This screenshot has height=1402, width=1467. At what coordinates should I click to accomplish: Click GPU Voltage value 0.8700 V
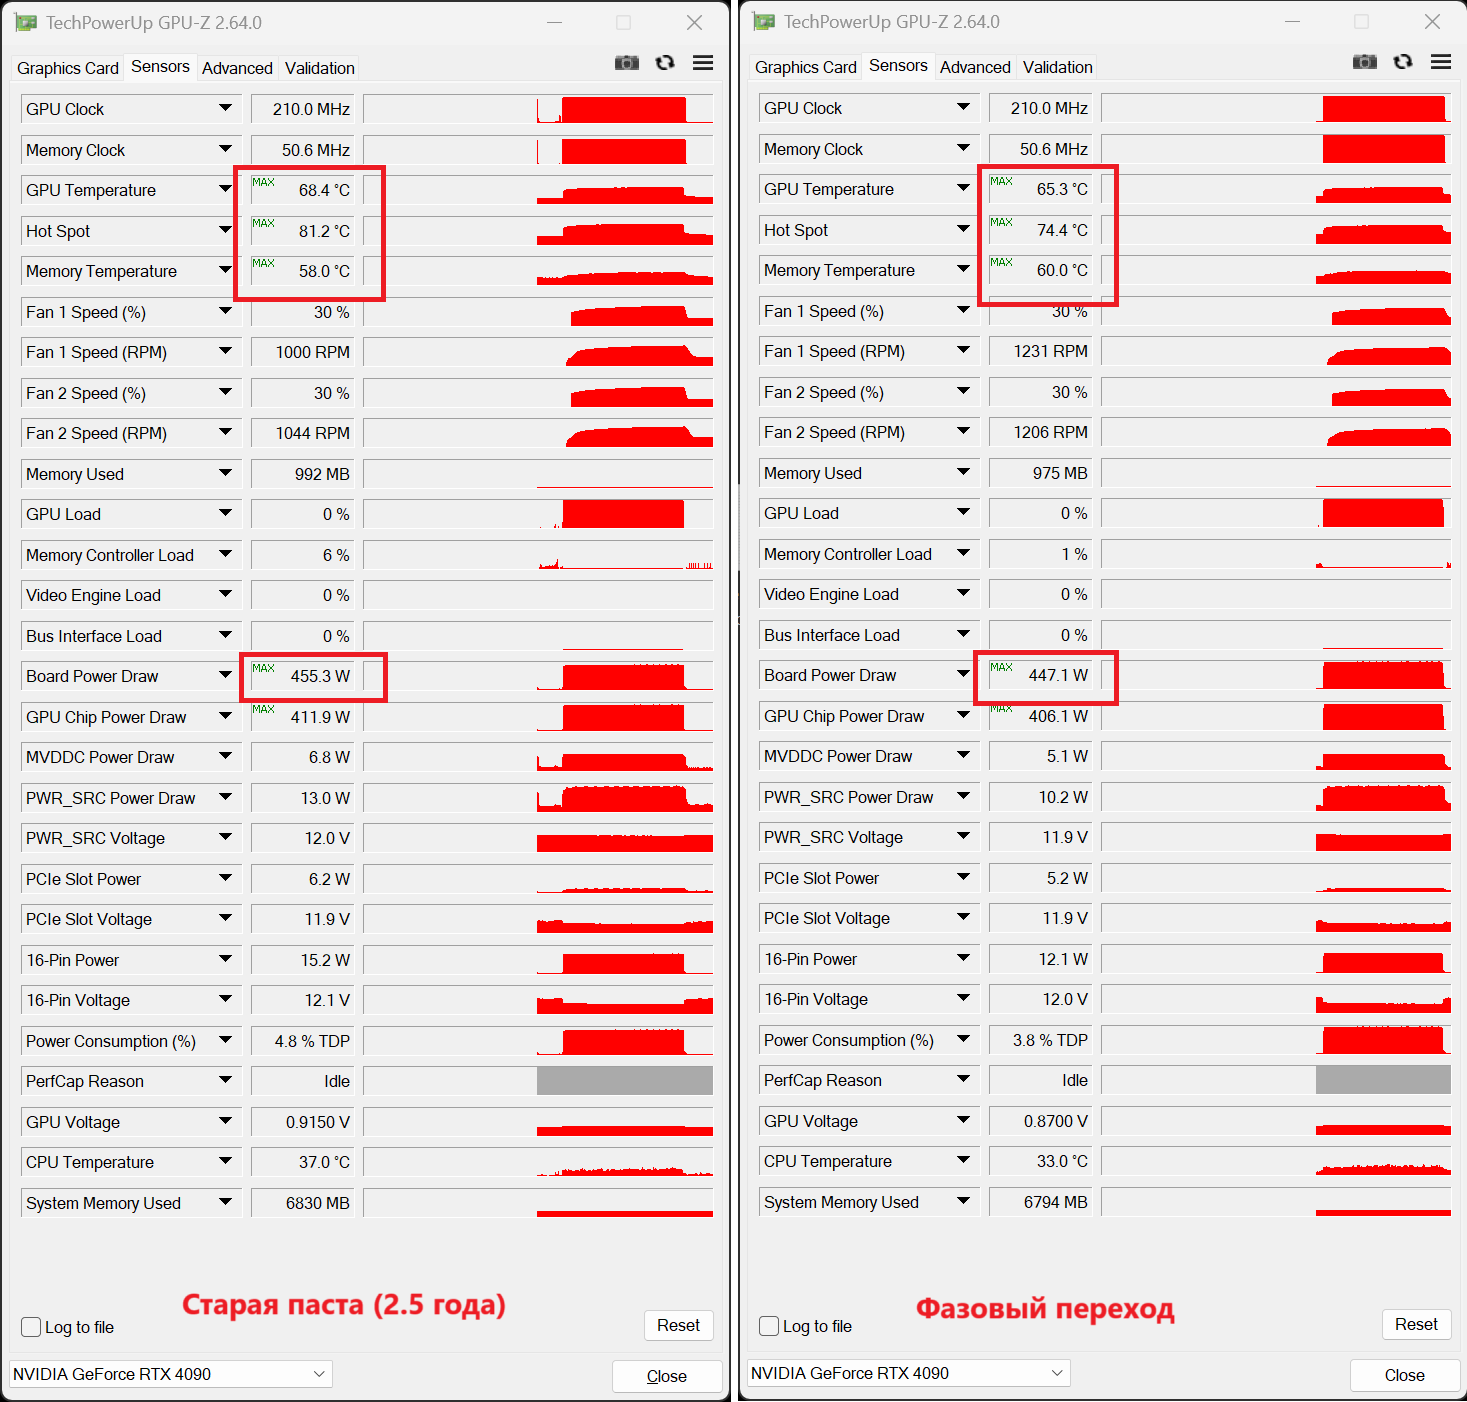pyautogui.click(x=1040, y=1121)
